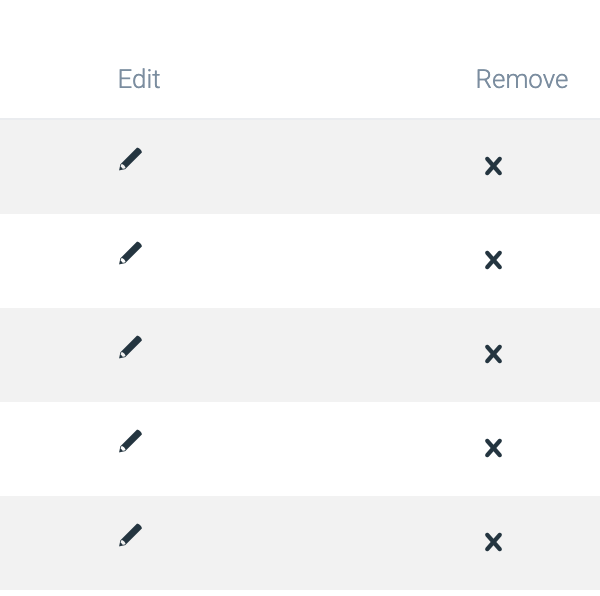Screen dimensions: 600x596
Task: Click the Remove column header
Action: pos(521,79)
